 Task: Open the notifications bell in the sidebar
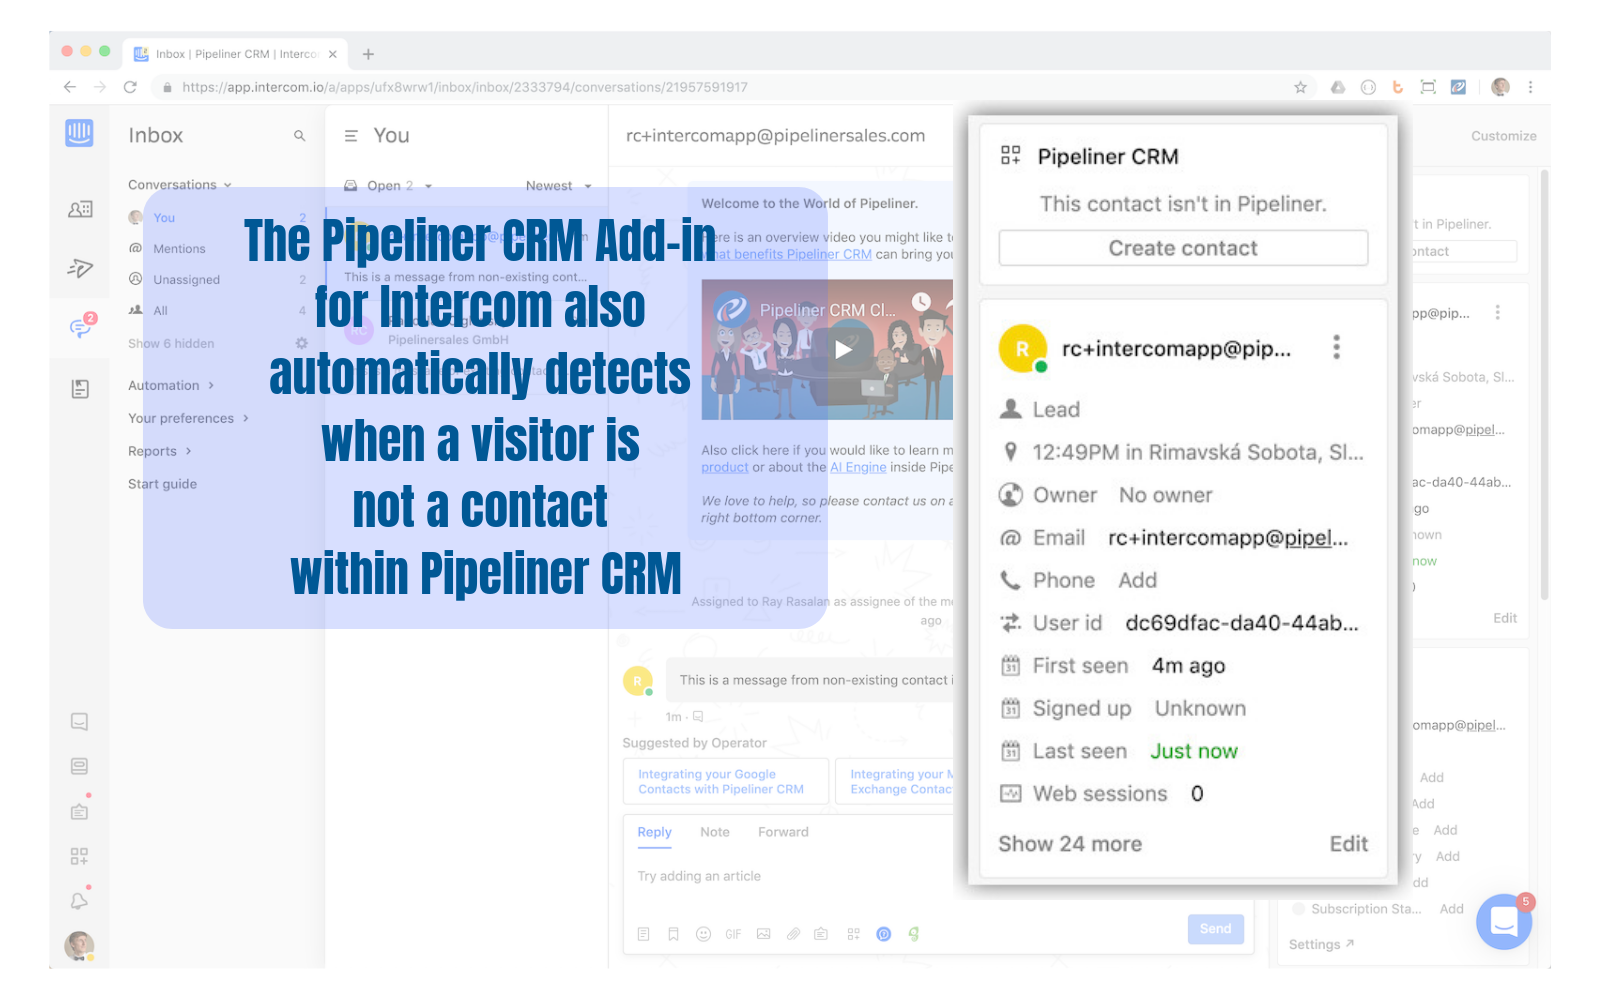tap(80, 900)
